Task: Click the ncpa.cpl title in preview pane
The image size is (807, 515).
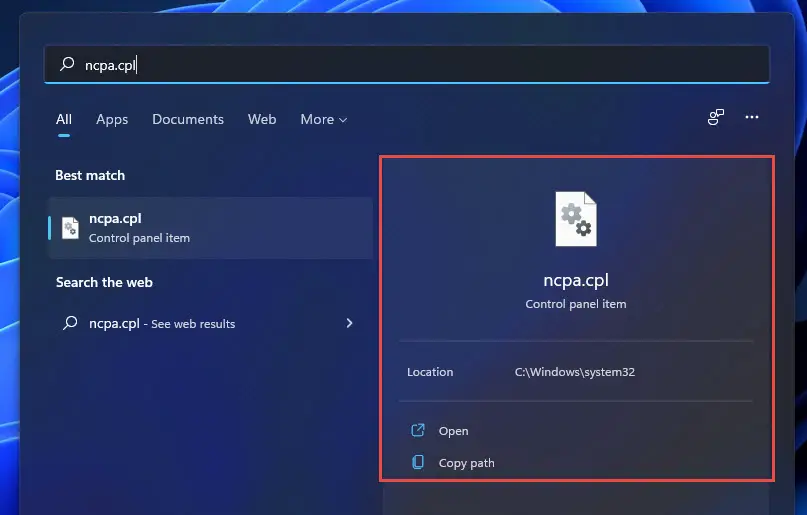Action: click(x=576, y=280)
